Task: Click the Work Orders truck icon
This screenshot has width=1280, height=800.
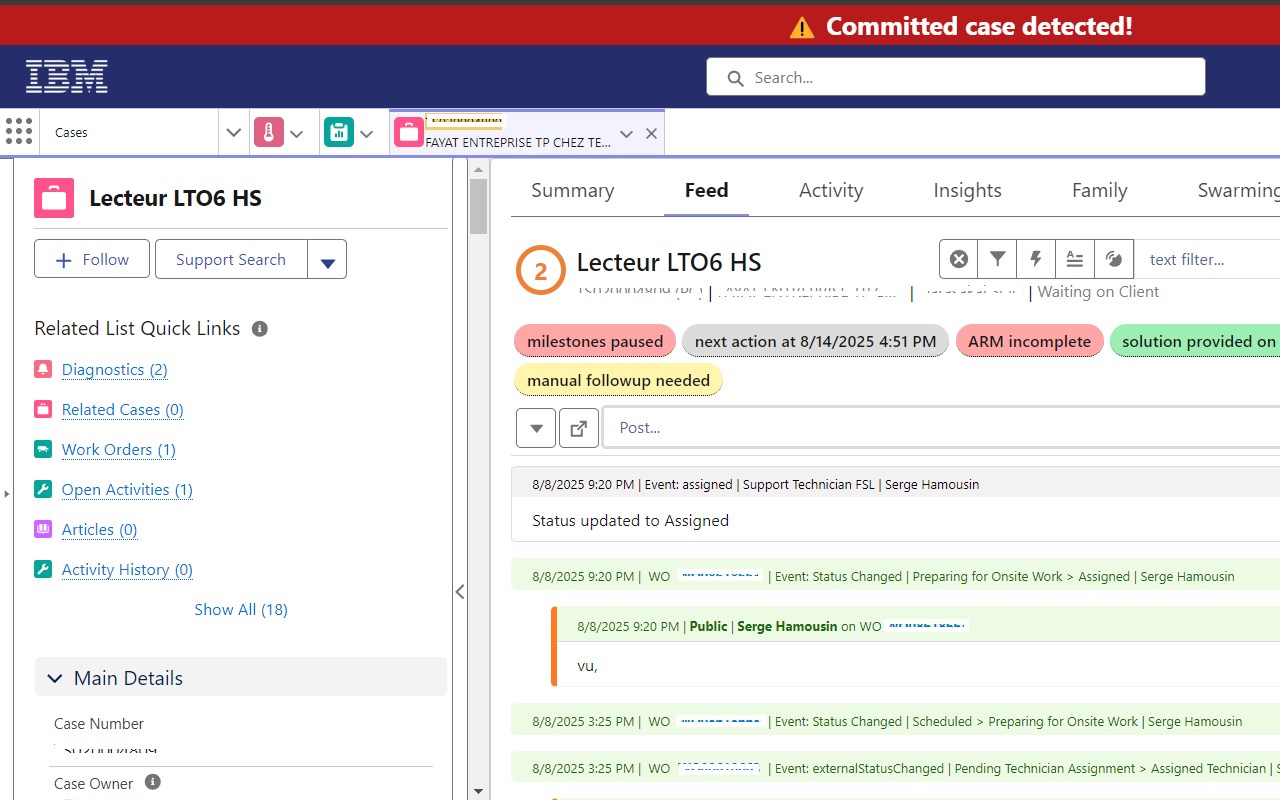Action: click(43, 449)
